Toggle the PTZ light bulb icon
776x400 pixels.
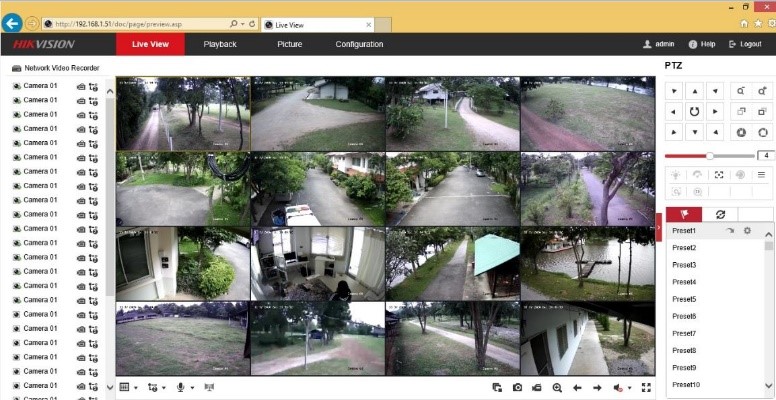[676, 174]
